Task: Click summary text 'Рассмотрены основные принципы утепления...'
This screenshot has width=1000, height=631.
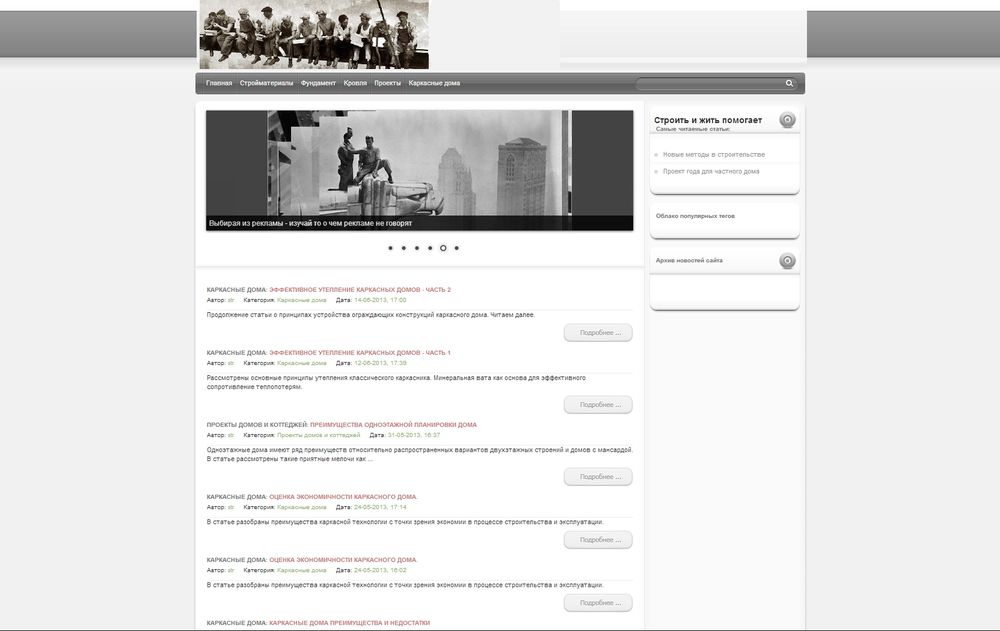Action: [396, 383]
